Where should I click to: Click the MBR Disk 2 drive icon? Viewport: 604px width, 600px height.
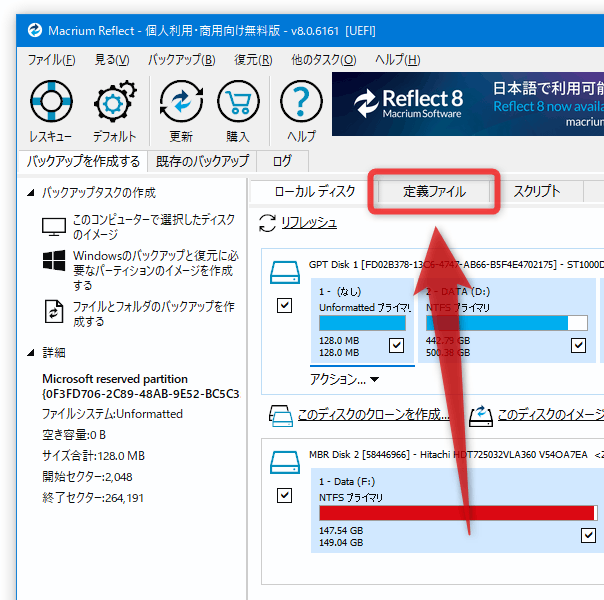pos(285,462)
